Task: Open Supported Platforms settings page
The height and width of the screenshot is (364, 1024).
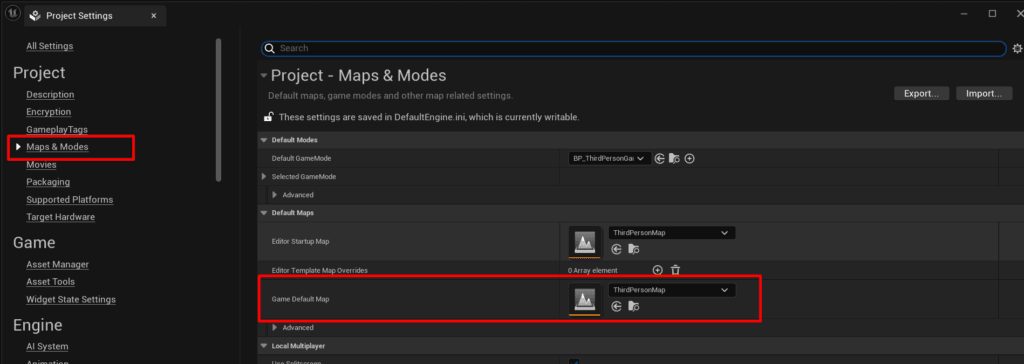Action: pyautogui.click(x=70, y=199)
